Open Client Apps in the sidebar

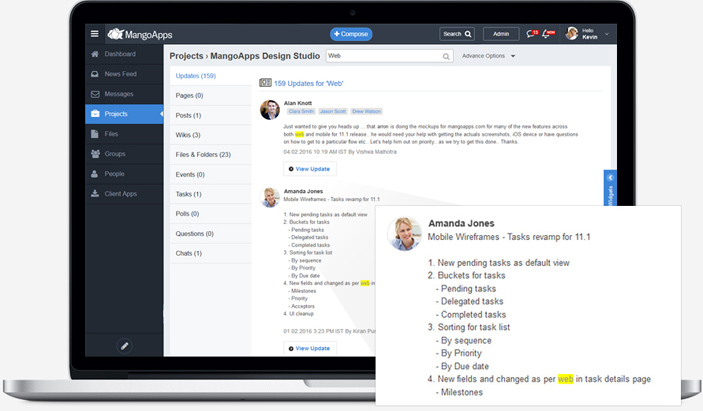124,194
